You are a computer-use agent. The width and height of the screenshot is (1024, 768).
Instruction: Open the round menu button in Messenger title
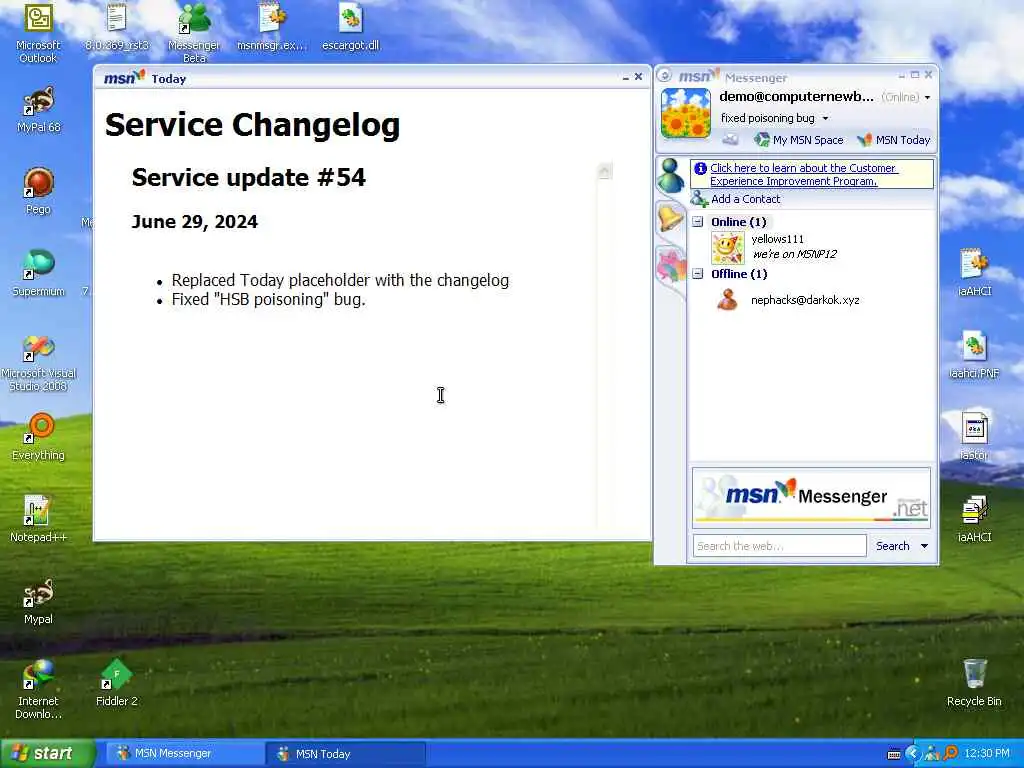click(665, 76)
